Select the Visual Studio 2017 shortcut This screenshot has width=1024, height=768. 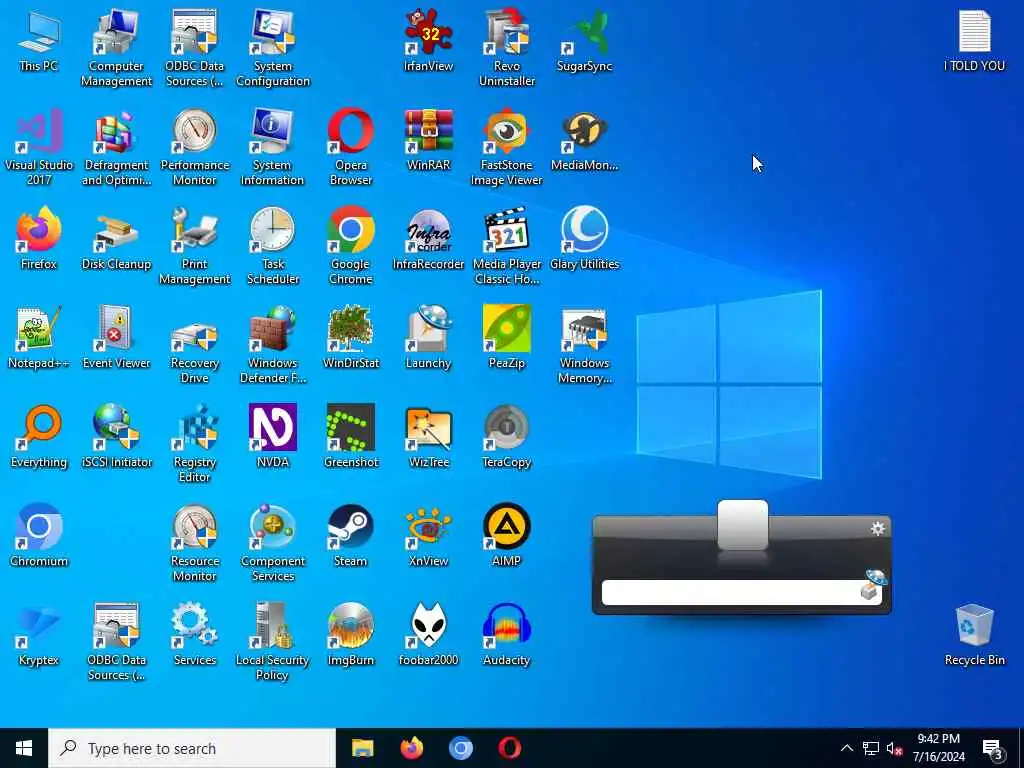(x=39, y=147)
